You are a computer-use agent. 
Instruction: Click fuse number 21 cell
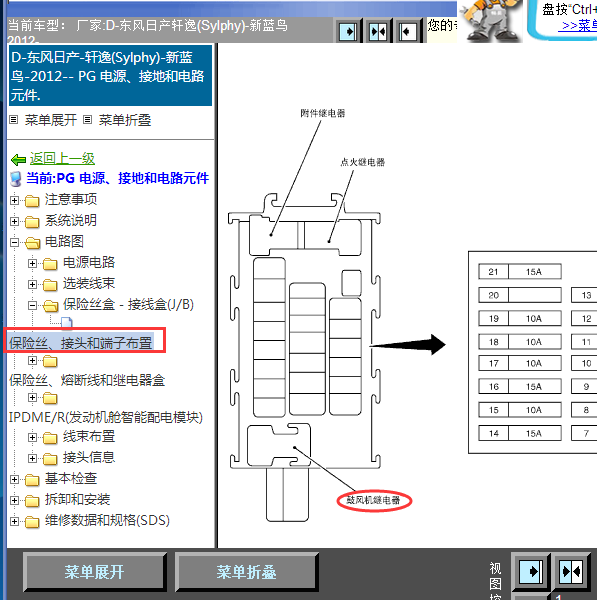[493, 272]
